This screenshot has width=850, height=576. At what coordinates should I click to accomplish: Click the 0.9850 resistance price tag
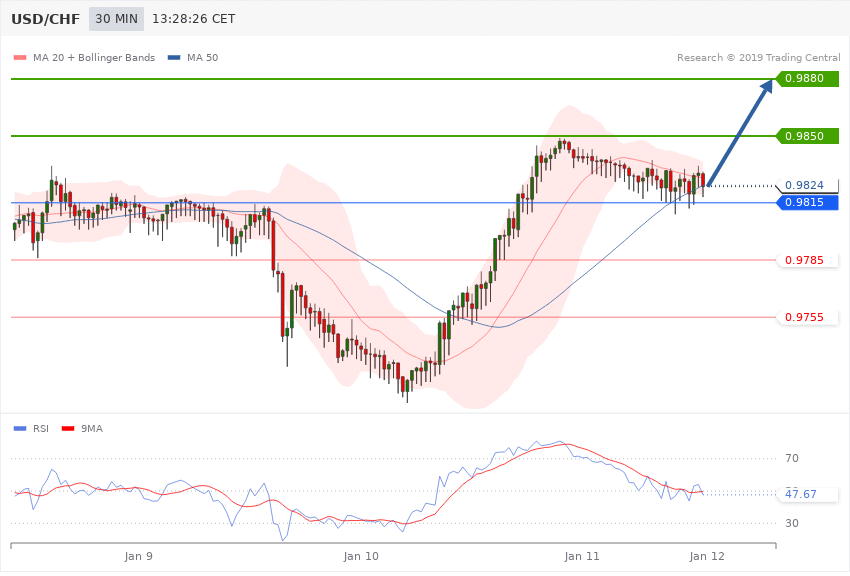coord(808,136)
